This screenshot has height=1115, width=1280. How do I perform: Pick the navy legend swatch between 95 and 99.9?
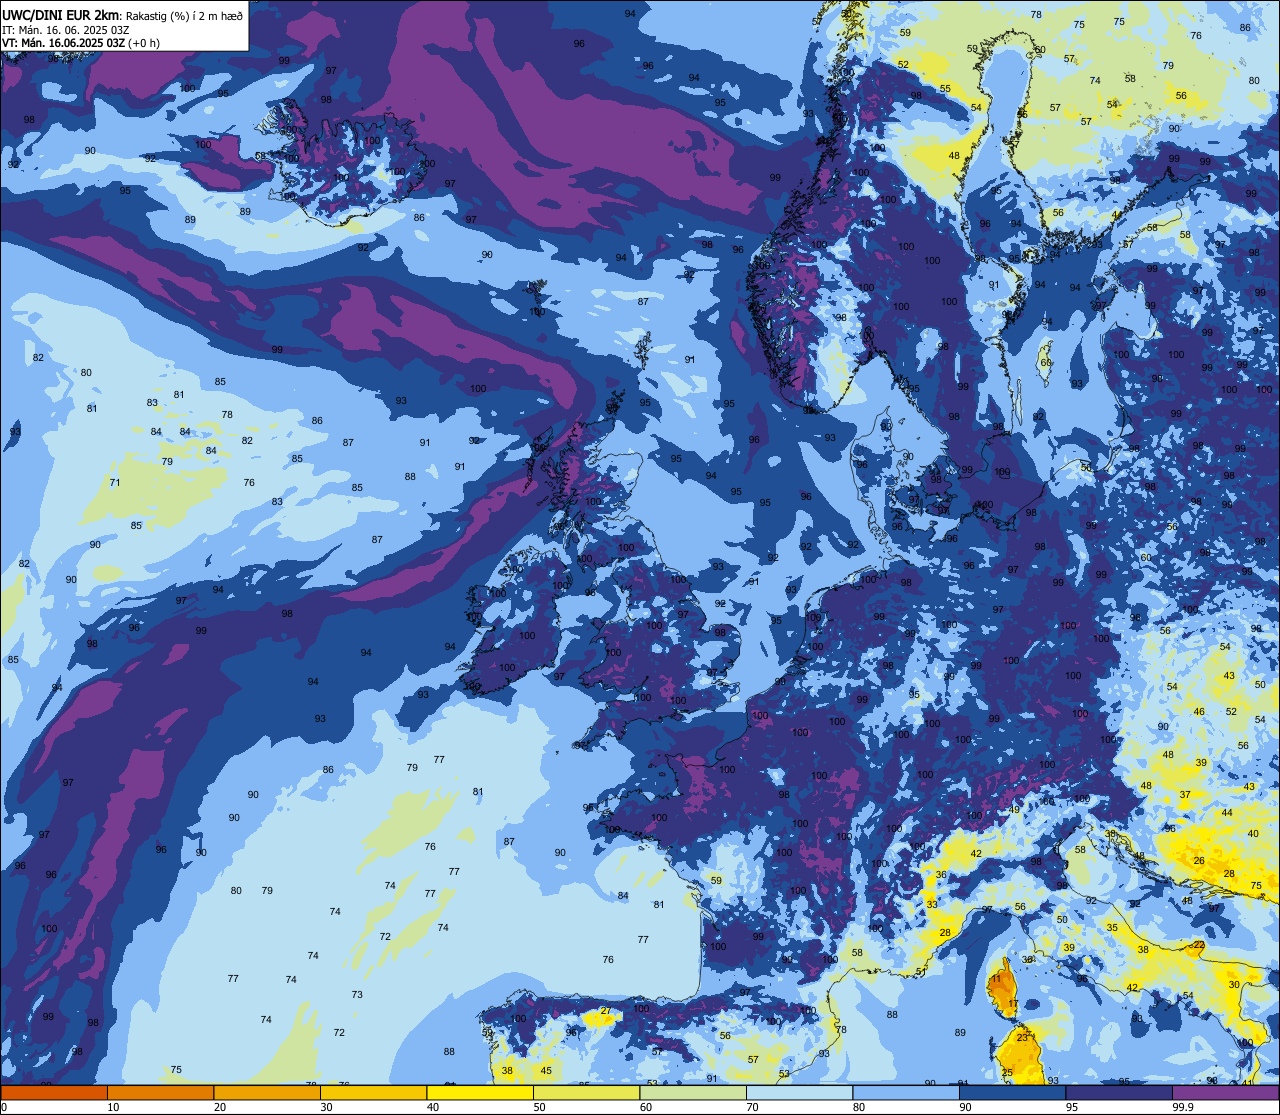click(1119, 1092)
